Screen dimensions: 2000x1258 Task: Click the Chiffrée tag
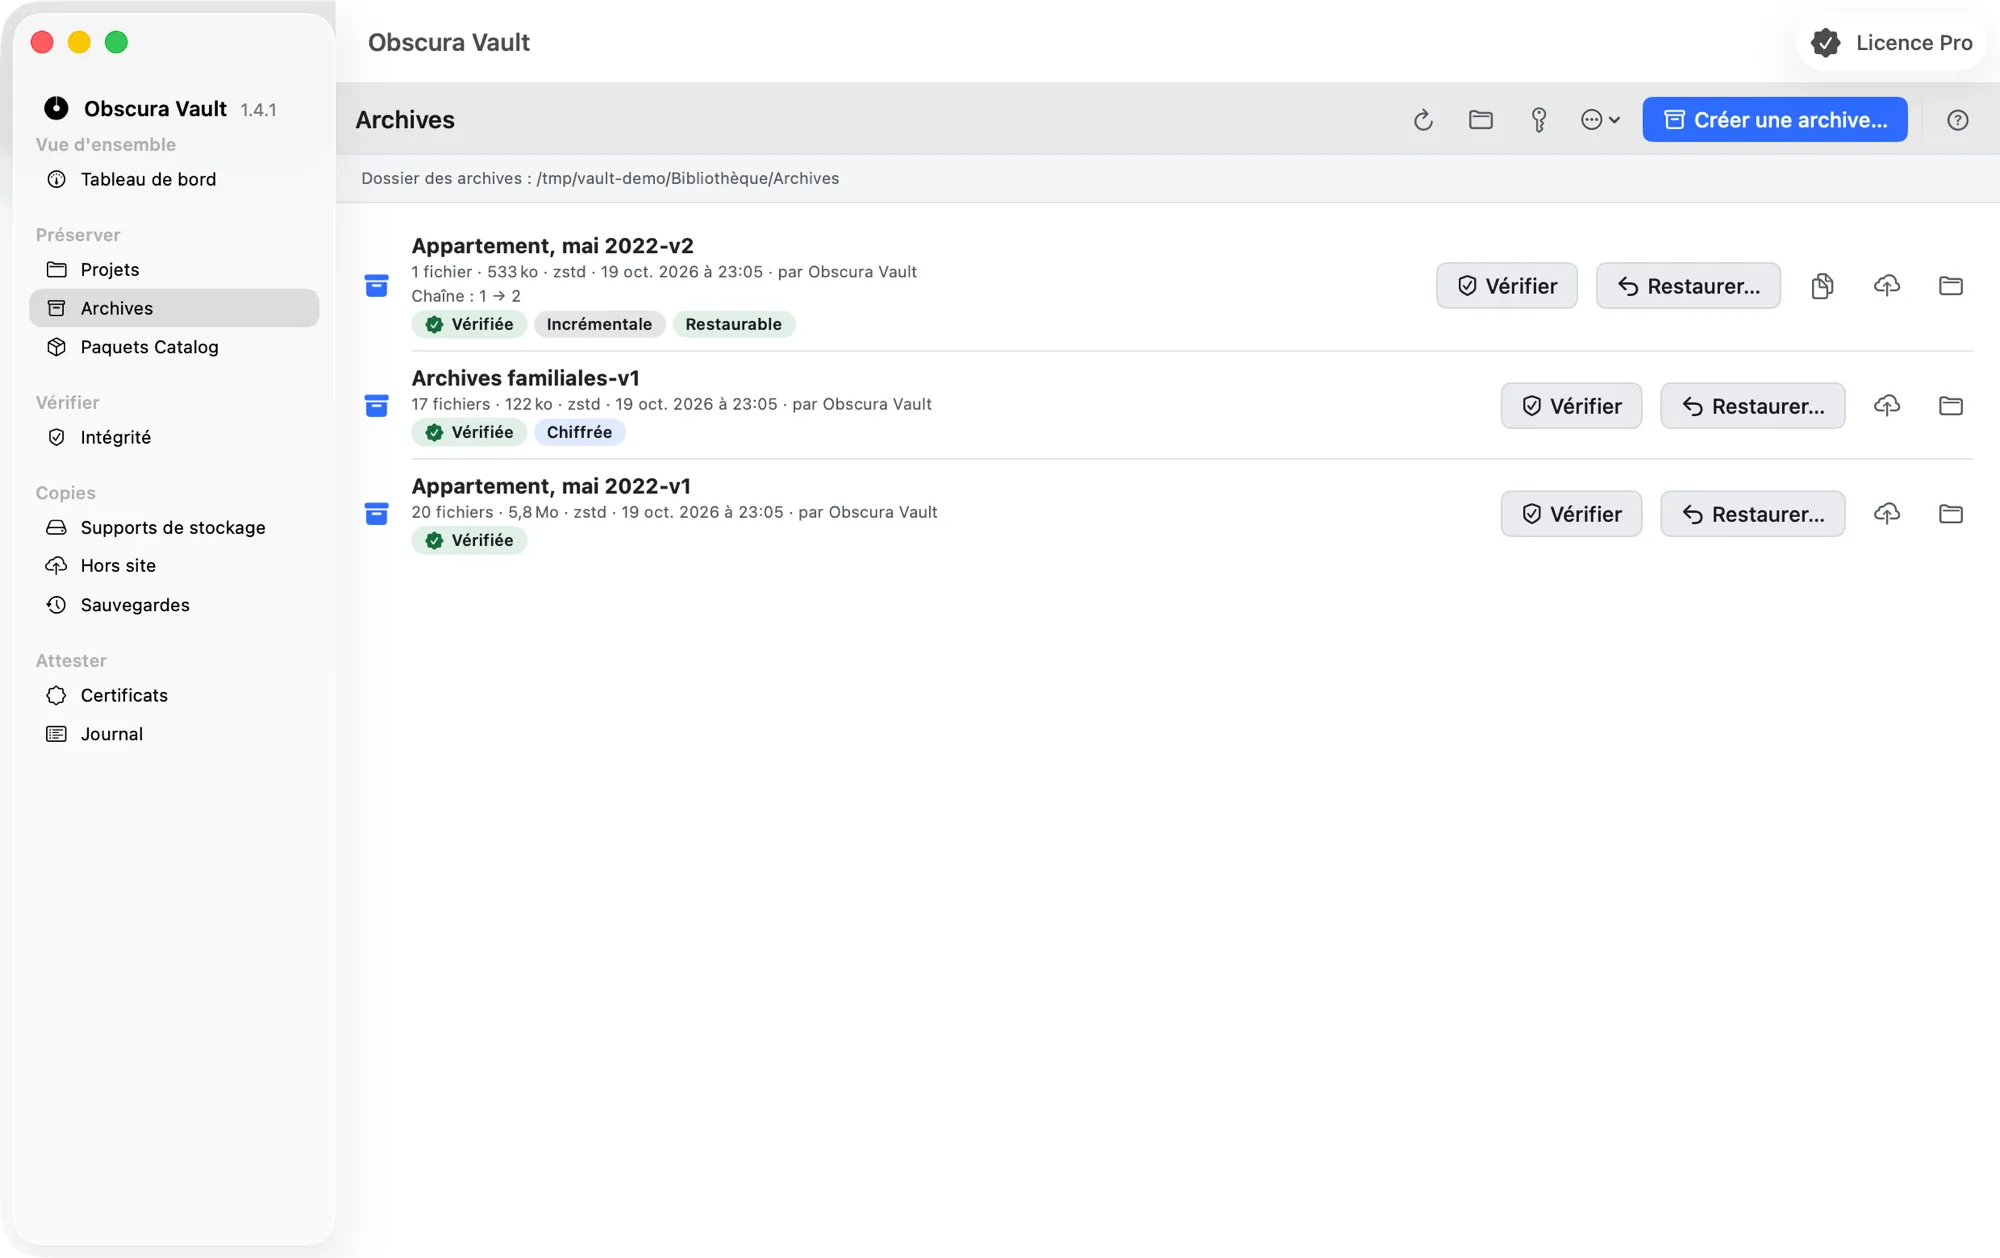[x=579, y=432]
